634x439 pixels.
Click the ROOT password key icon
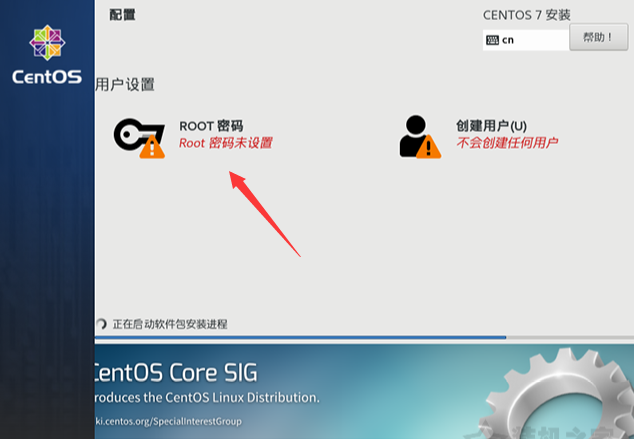[x=139, y=137]
